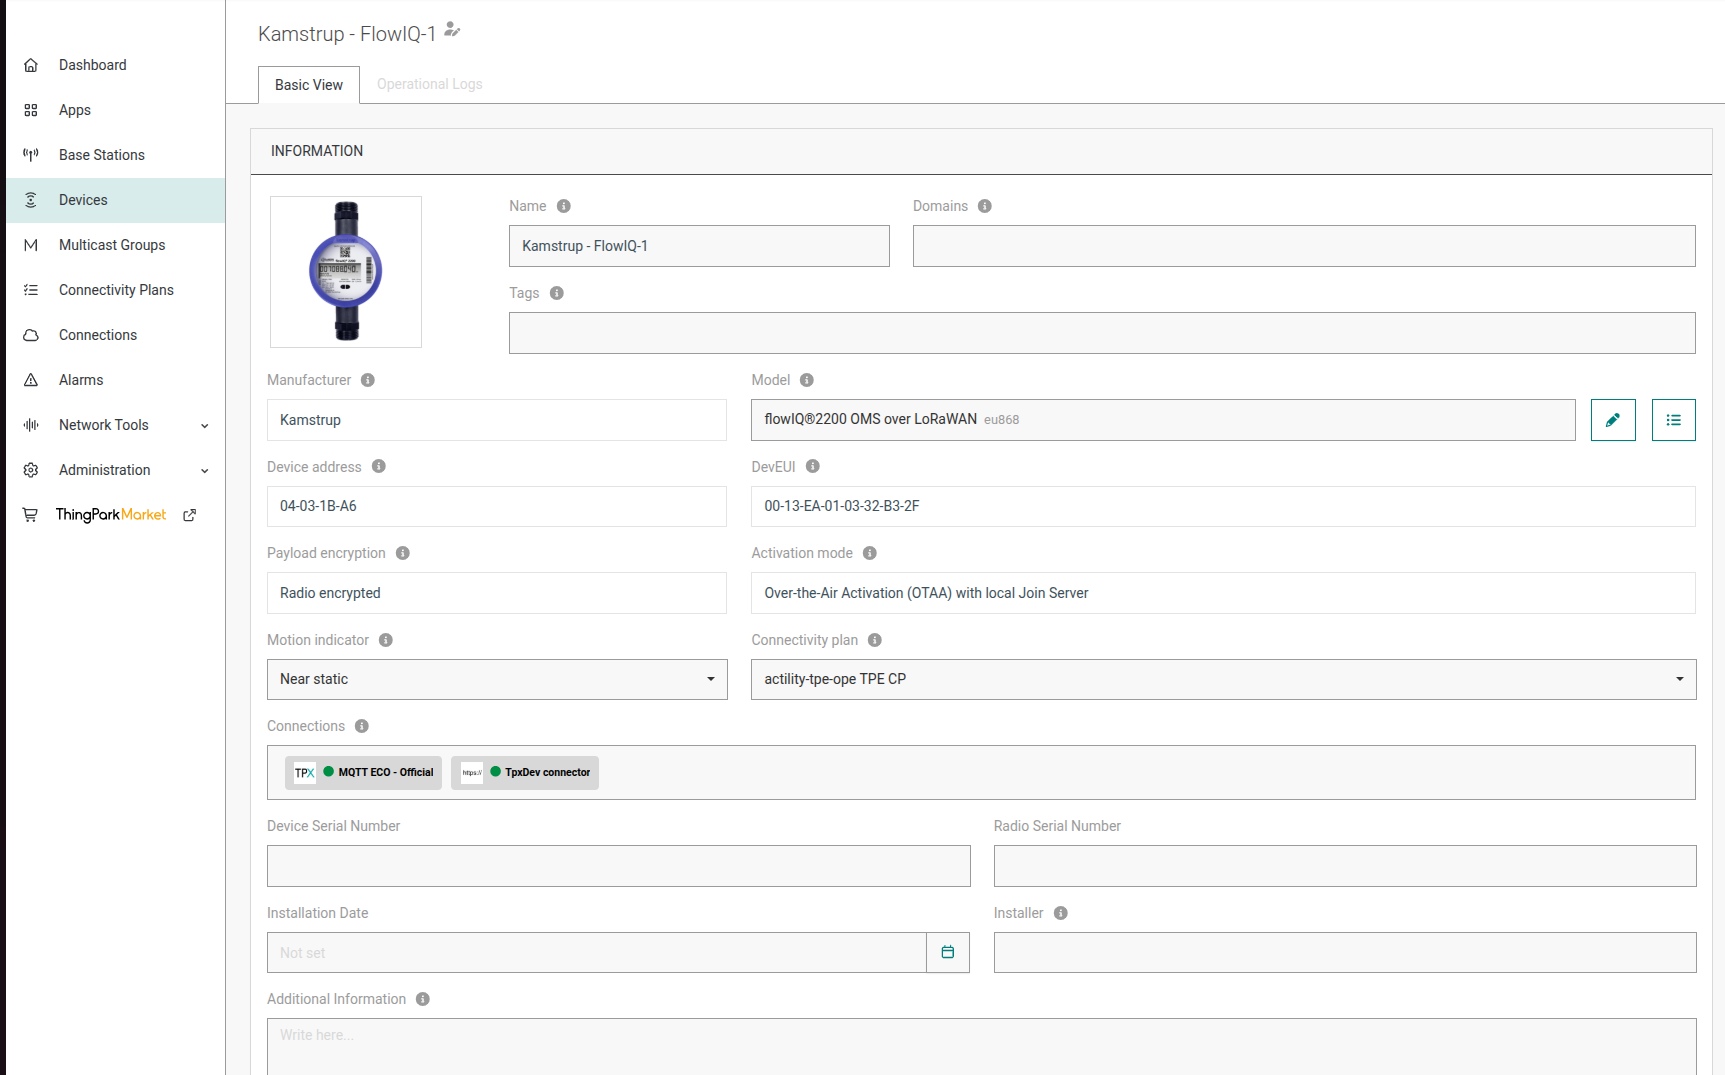Click the info icon next to DevEUI
The height and width of the screenshot is (1075, 1725).
click(x=813, y=466)
